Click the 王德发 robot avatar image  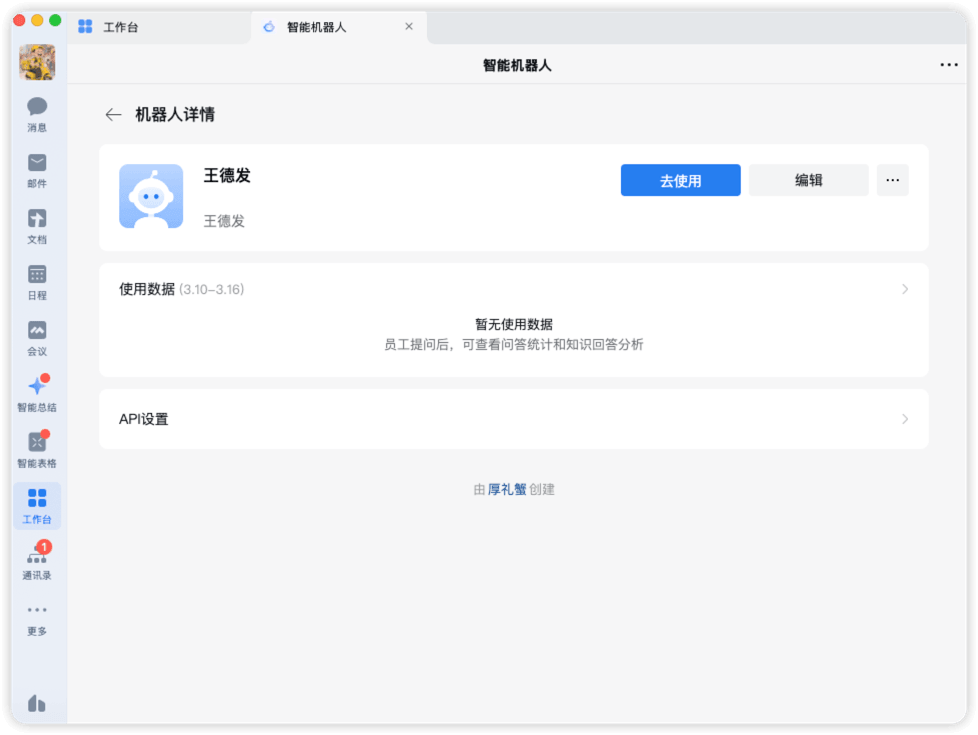[151, 196]
